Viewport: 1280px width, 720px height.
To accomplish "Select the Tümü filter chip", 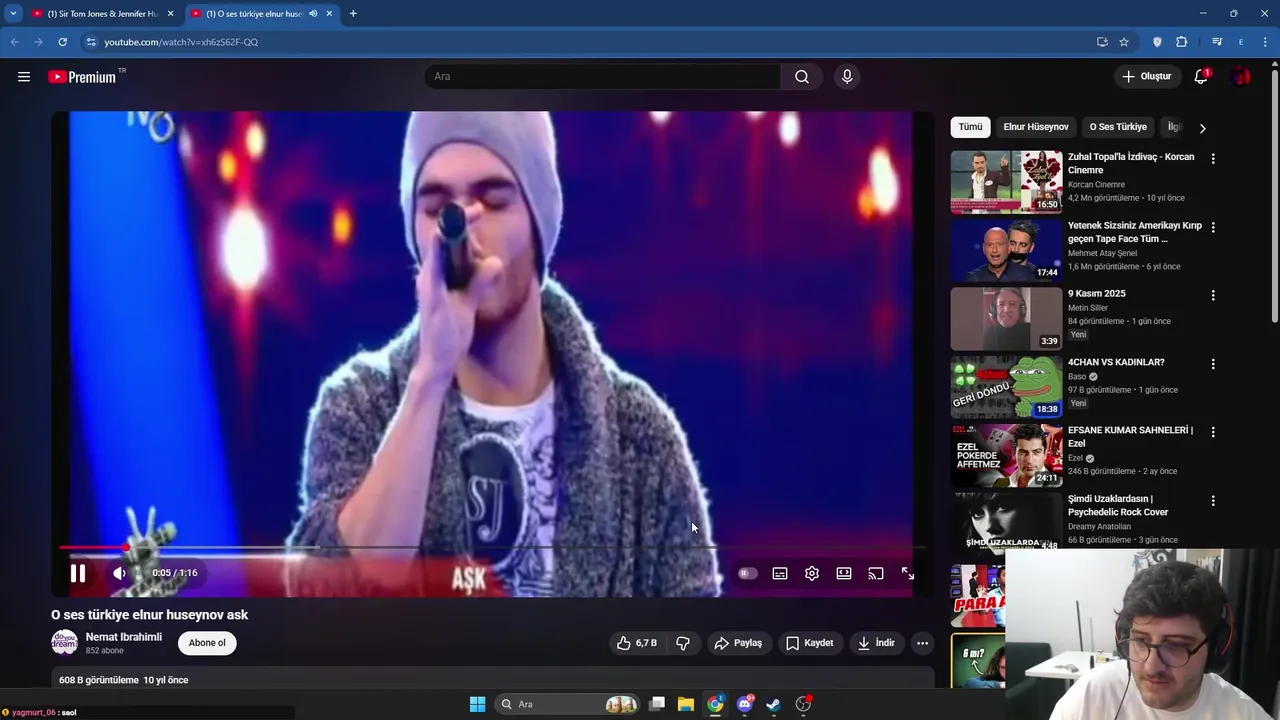I will [970, 127].
